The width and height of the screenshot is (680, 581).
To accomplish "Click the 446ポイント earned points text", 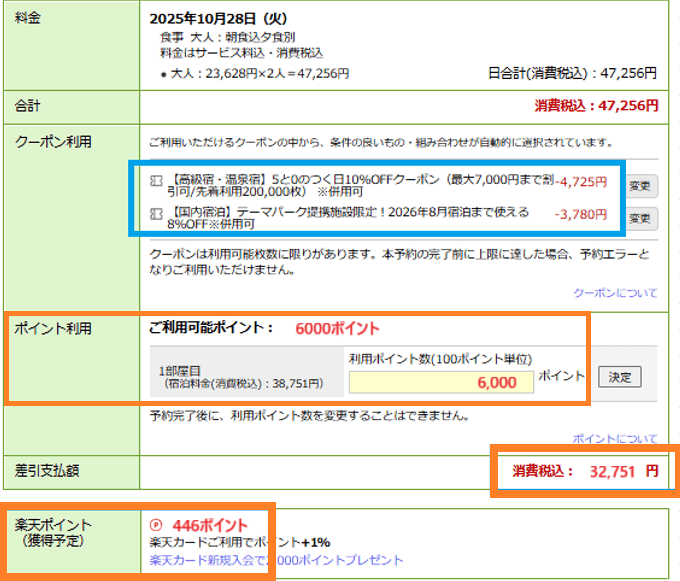I will click(210, 525).
